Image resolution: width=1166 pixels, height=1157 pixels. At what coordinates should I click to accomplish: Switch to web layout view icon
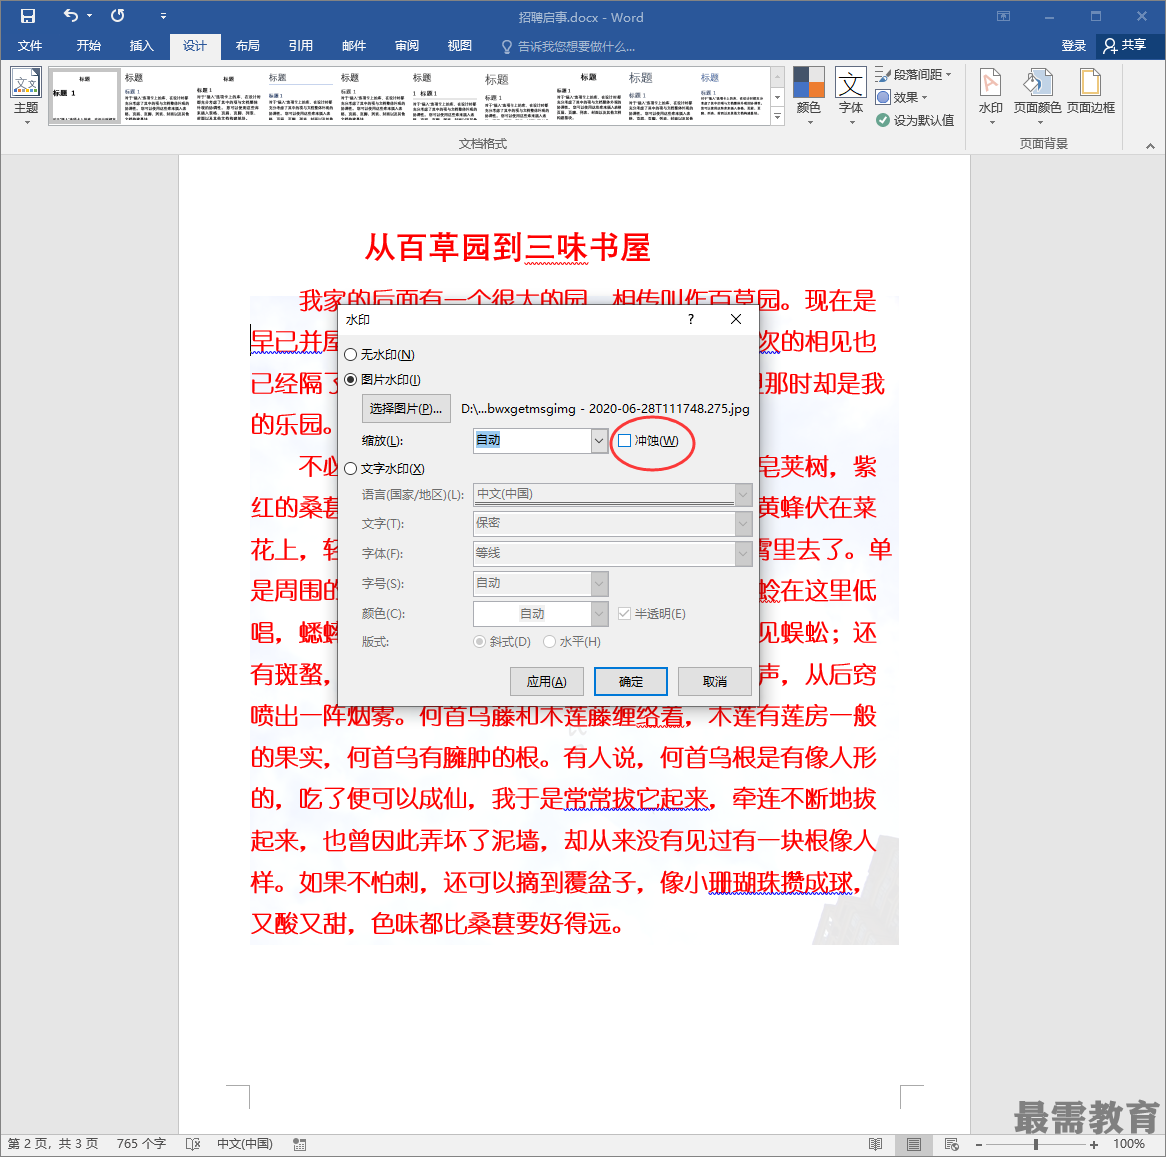952,1144
